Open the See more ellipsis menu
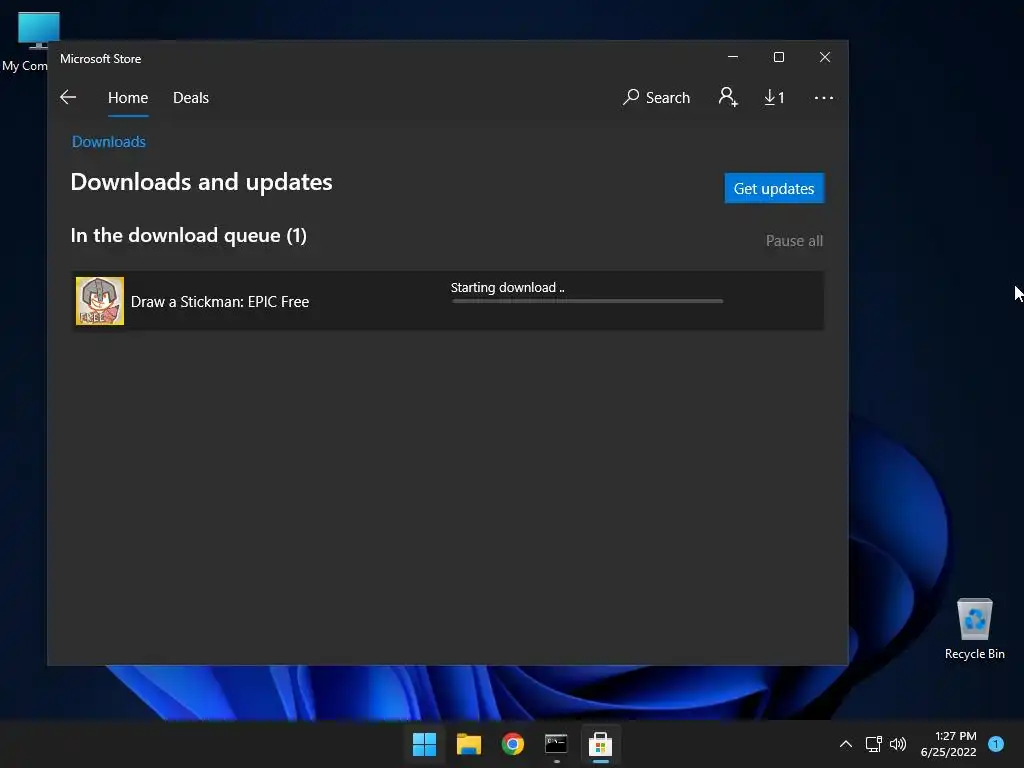This screenshot has width=1024, height=768. (x=824, y=98)
